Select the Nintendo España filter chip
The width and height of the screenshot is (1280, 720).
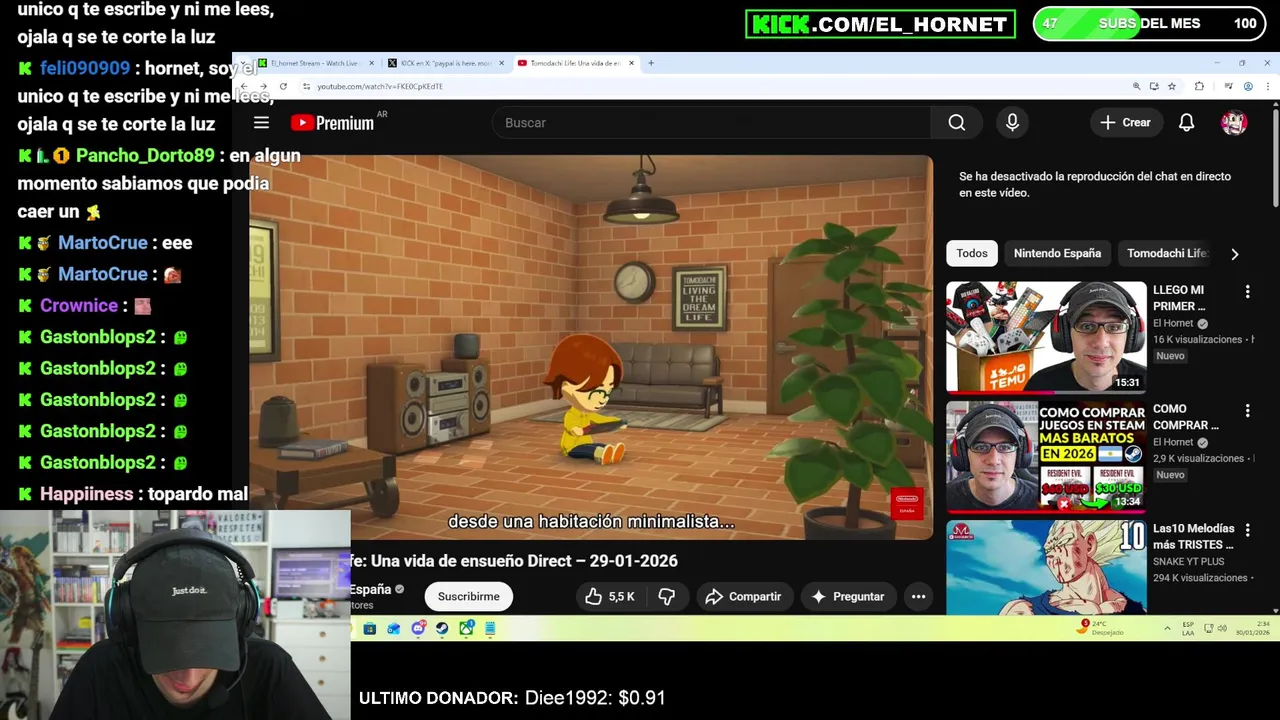coord(1057,253)
